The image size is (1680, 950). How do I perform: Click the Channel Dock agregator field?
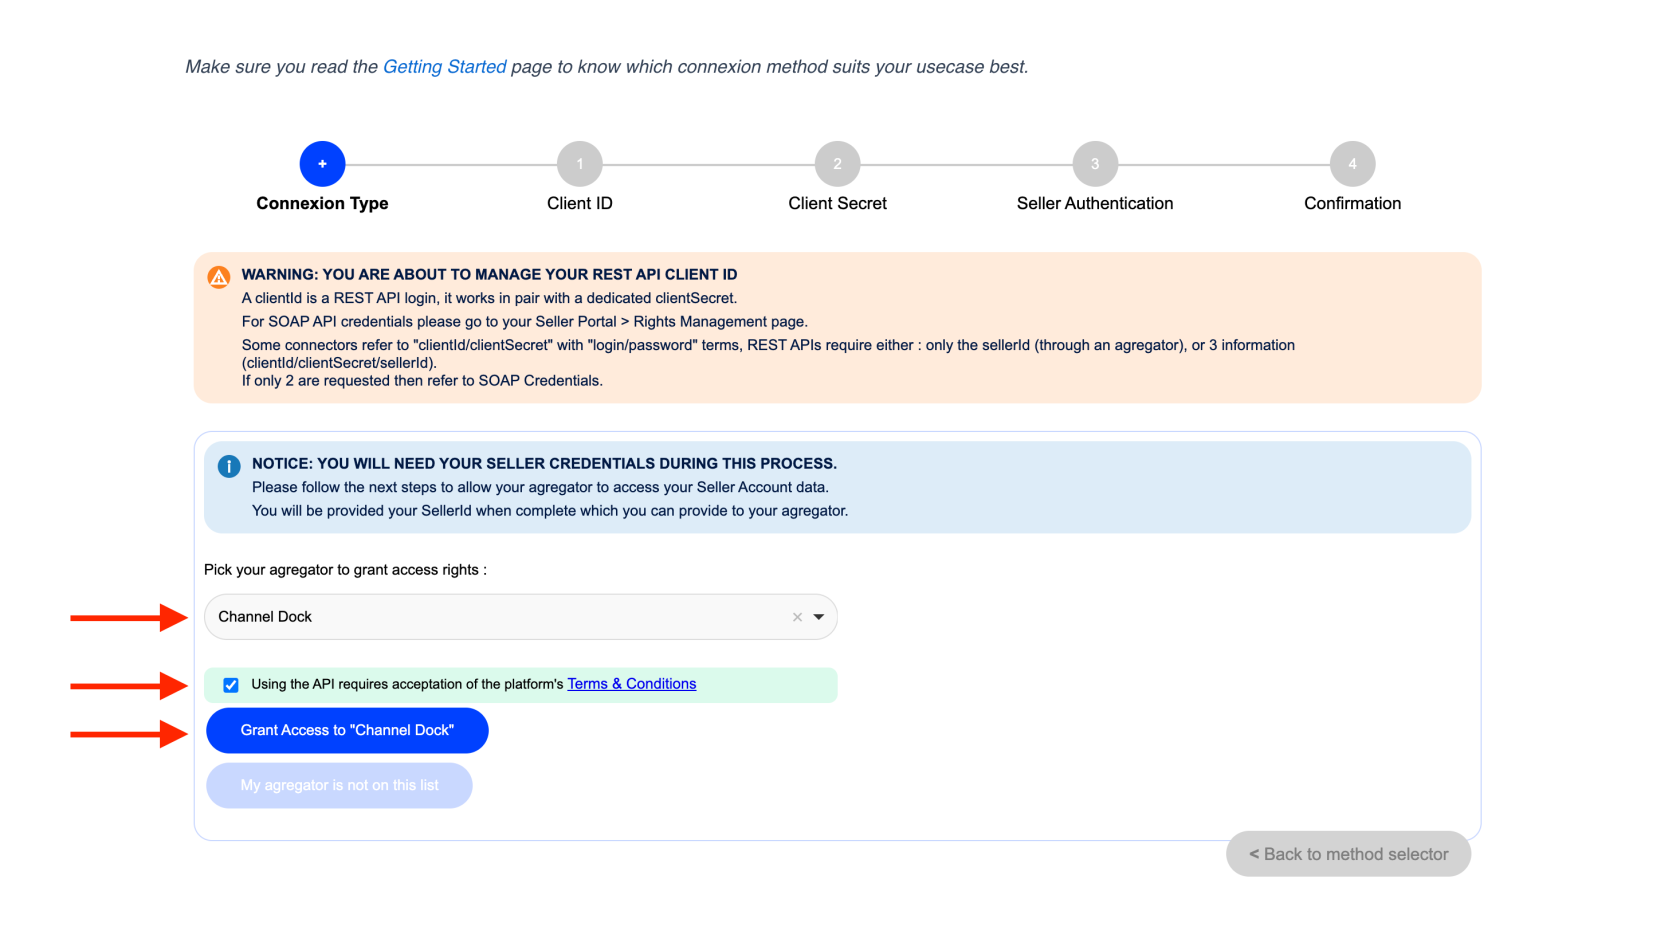pos(520,617)
